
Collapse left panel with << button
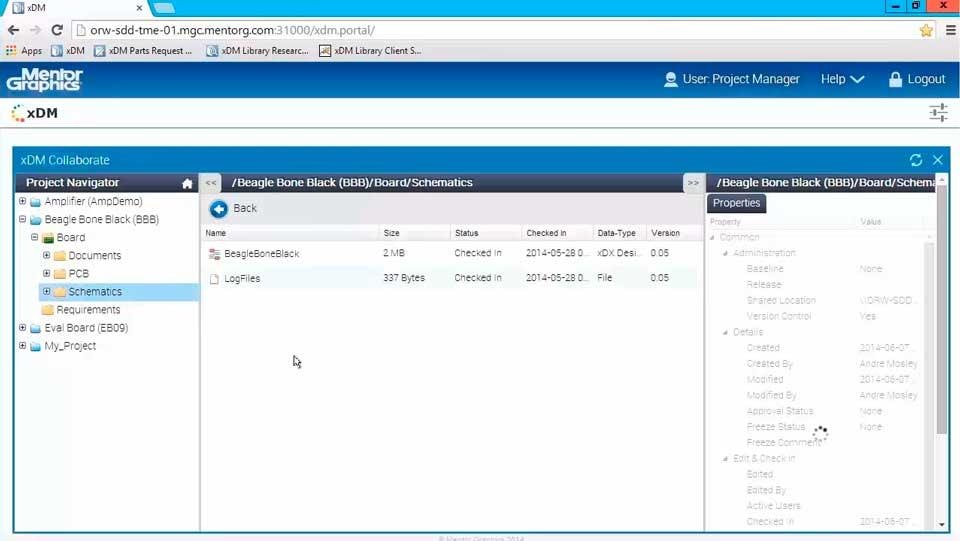[x=211, y=182]
